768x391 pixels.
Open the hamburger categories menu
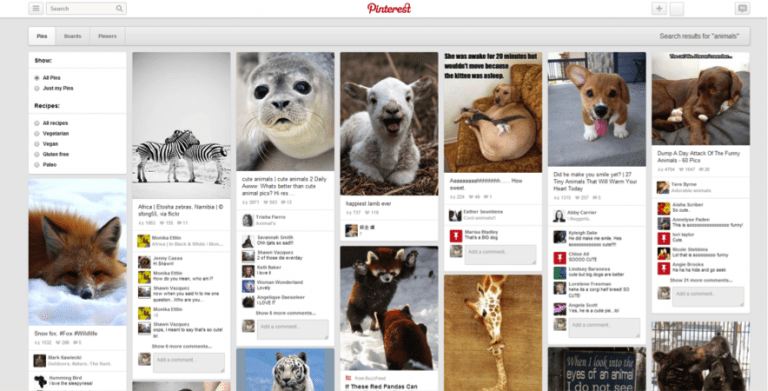coord(36,8)
